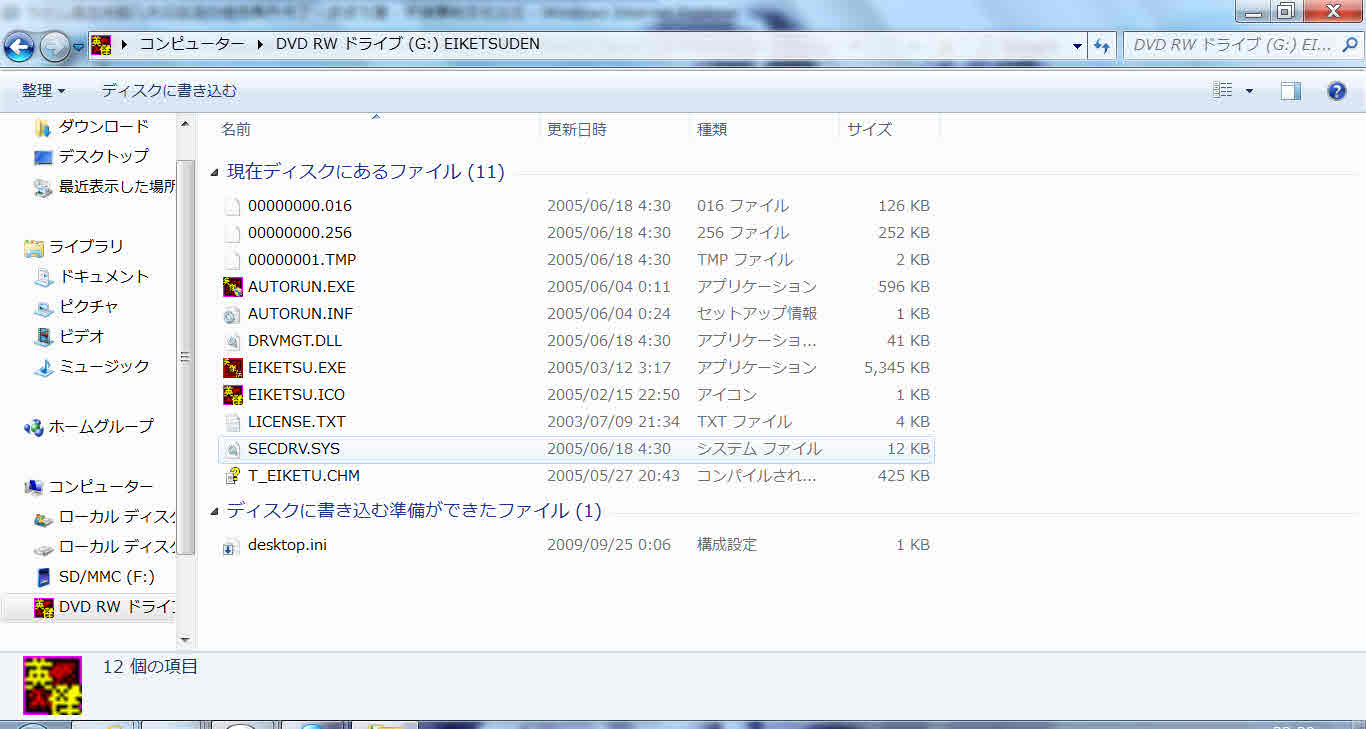Click the address bar refresh icon
The height and width of the screenshot is (729, 1366).
tap(1102, 46)
